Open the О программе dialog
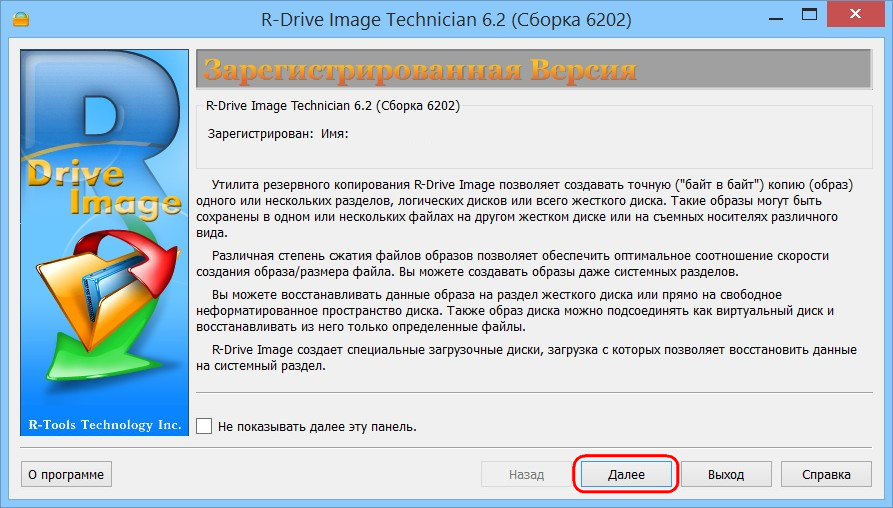Screen dimensions: 893x508 click(x=66, y=474)
